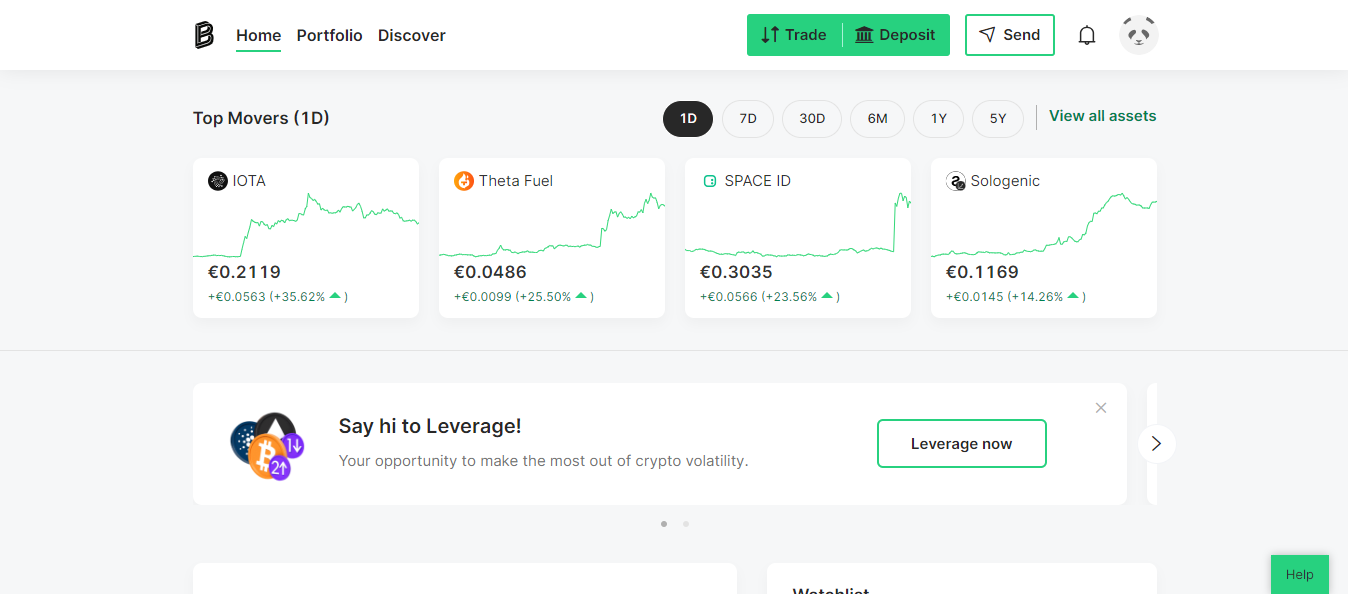Go to first carousel dot

tap(664, 523)
